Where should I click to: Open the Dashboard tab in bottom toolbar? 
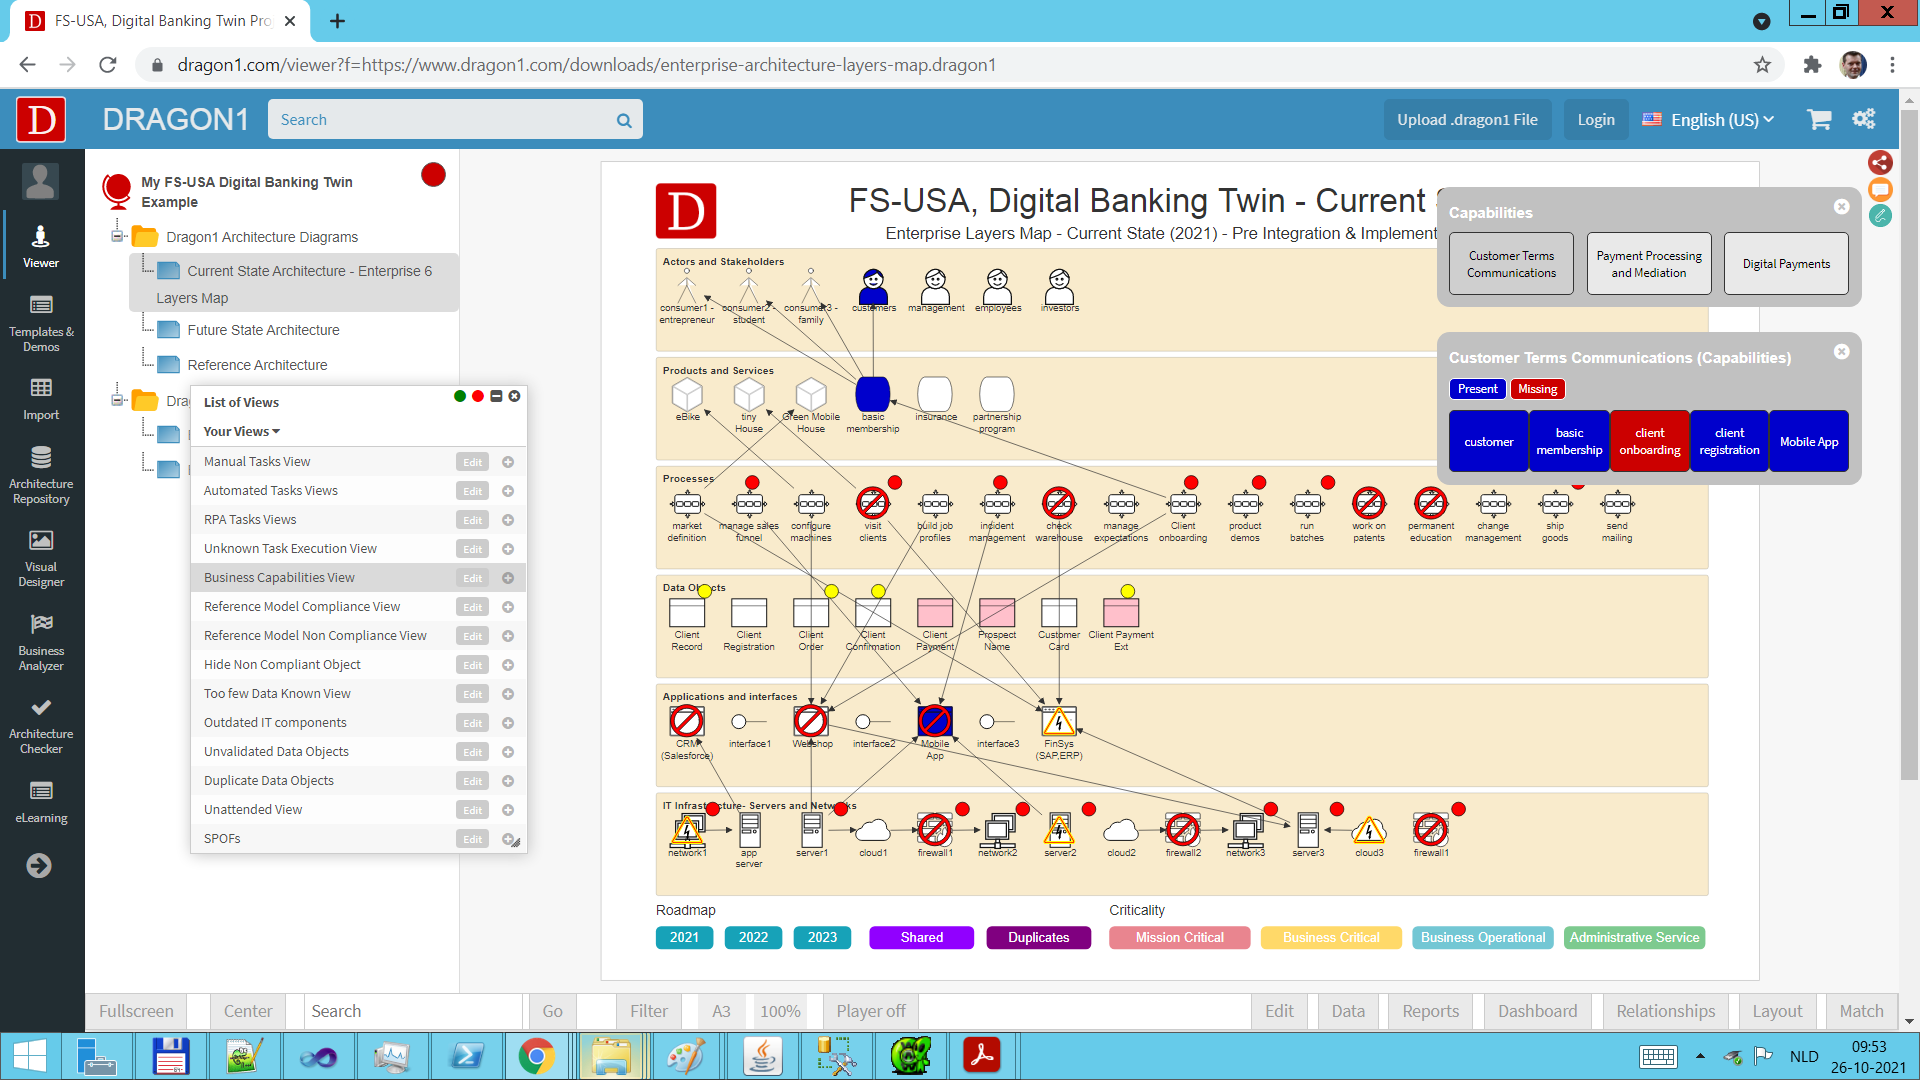(1537, 1011)
